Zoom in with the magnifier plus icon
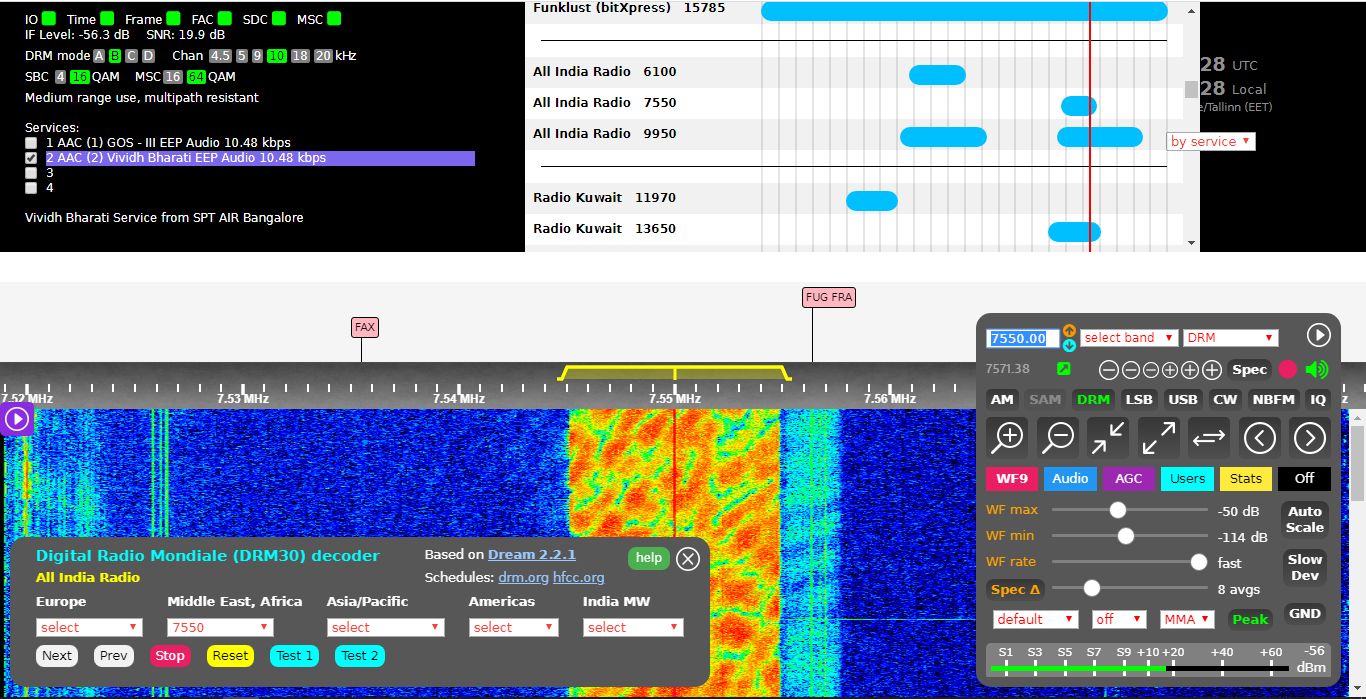This screenshot has width=1366, height=699. click(x=1008, y=437)
